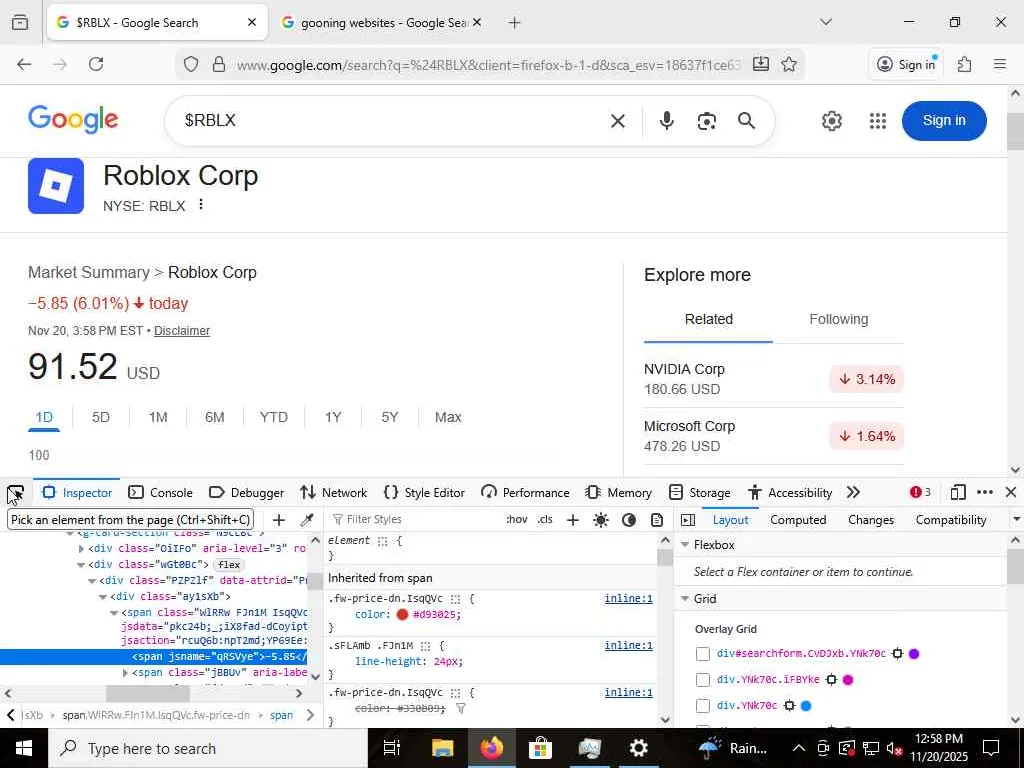Open Firefox extensions puzzle icon
This screenshot has width=1024, height=768.
(x=965, y=64)
